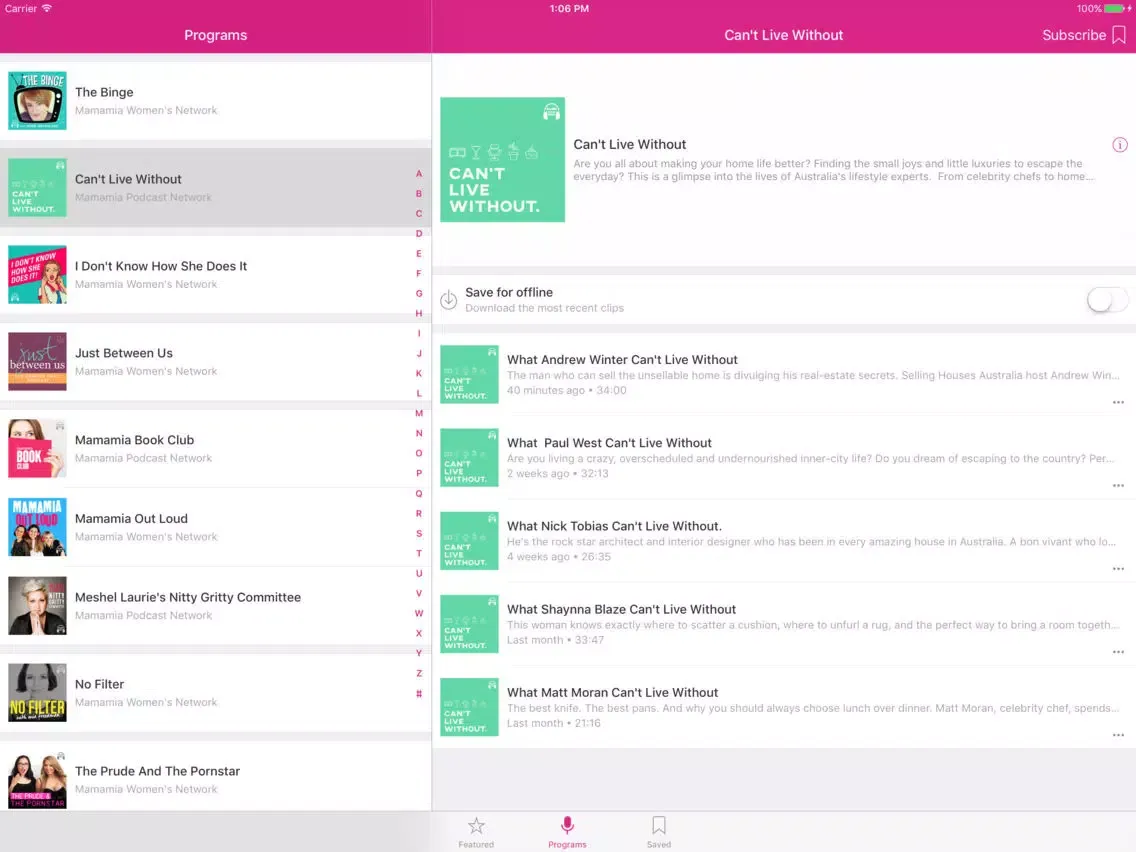Switch to the Saved tab

[x=659, y=832]
